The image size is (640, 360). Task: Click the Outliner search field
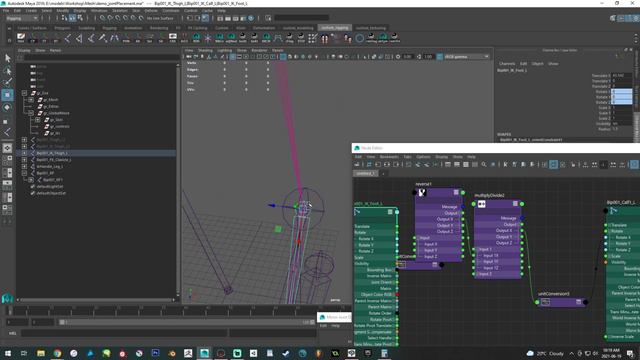pos(102,58)
